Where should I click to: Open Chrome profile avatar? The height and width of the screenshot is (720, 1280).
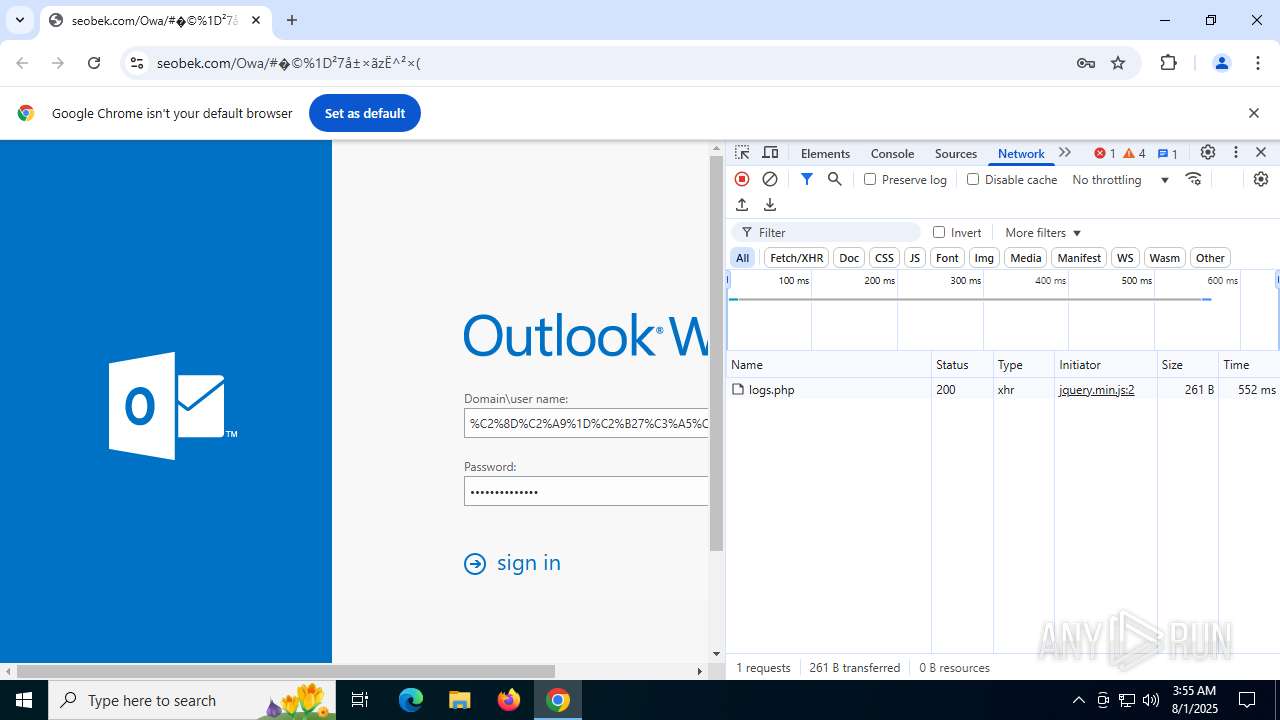click(1221, 63)
